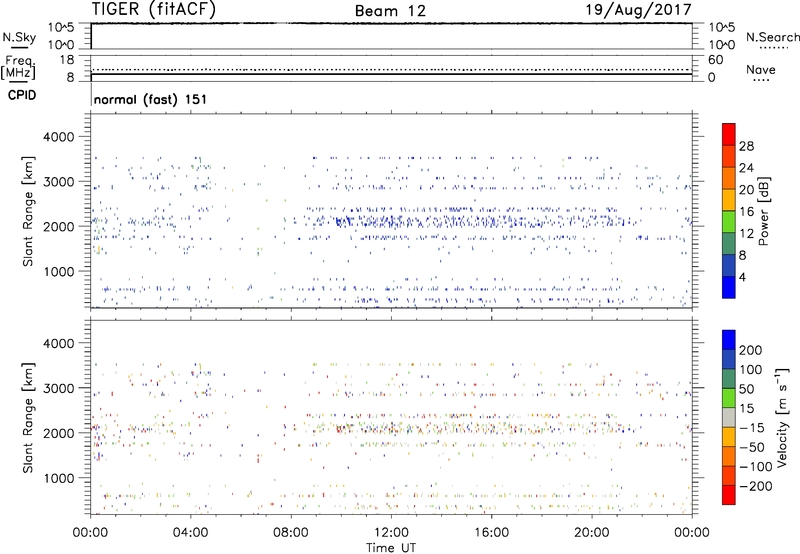Image resolution: width=800 pixels, height=554 pixels.
Task: Click the red 28 dB power color segment
Action: pos(729,134)
